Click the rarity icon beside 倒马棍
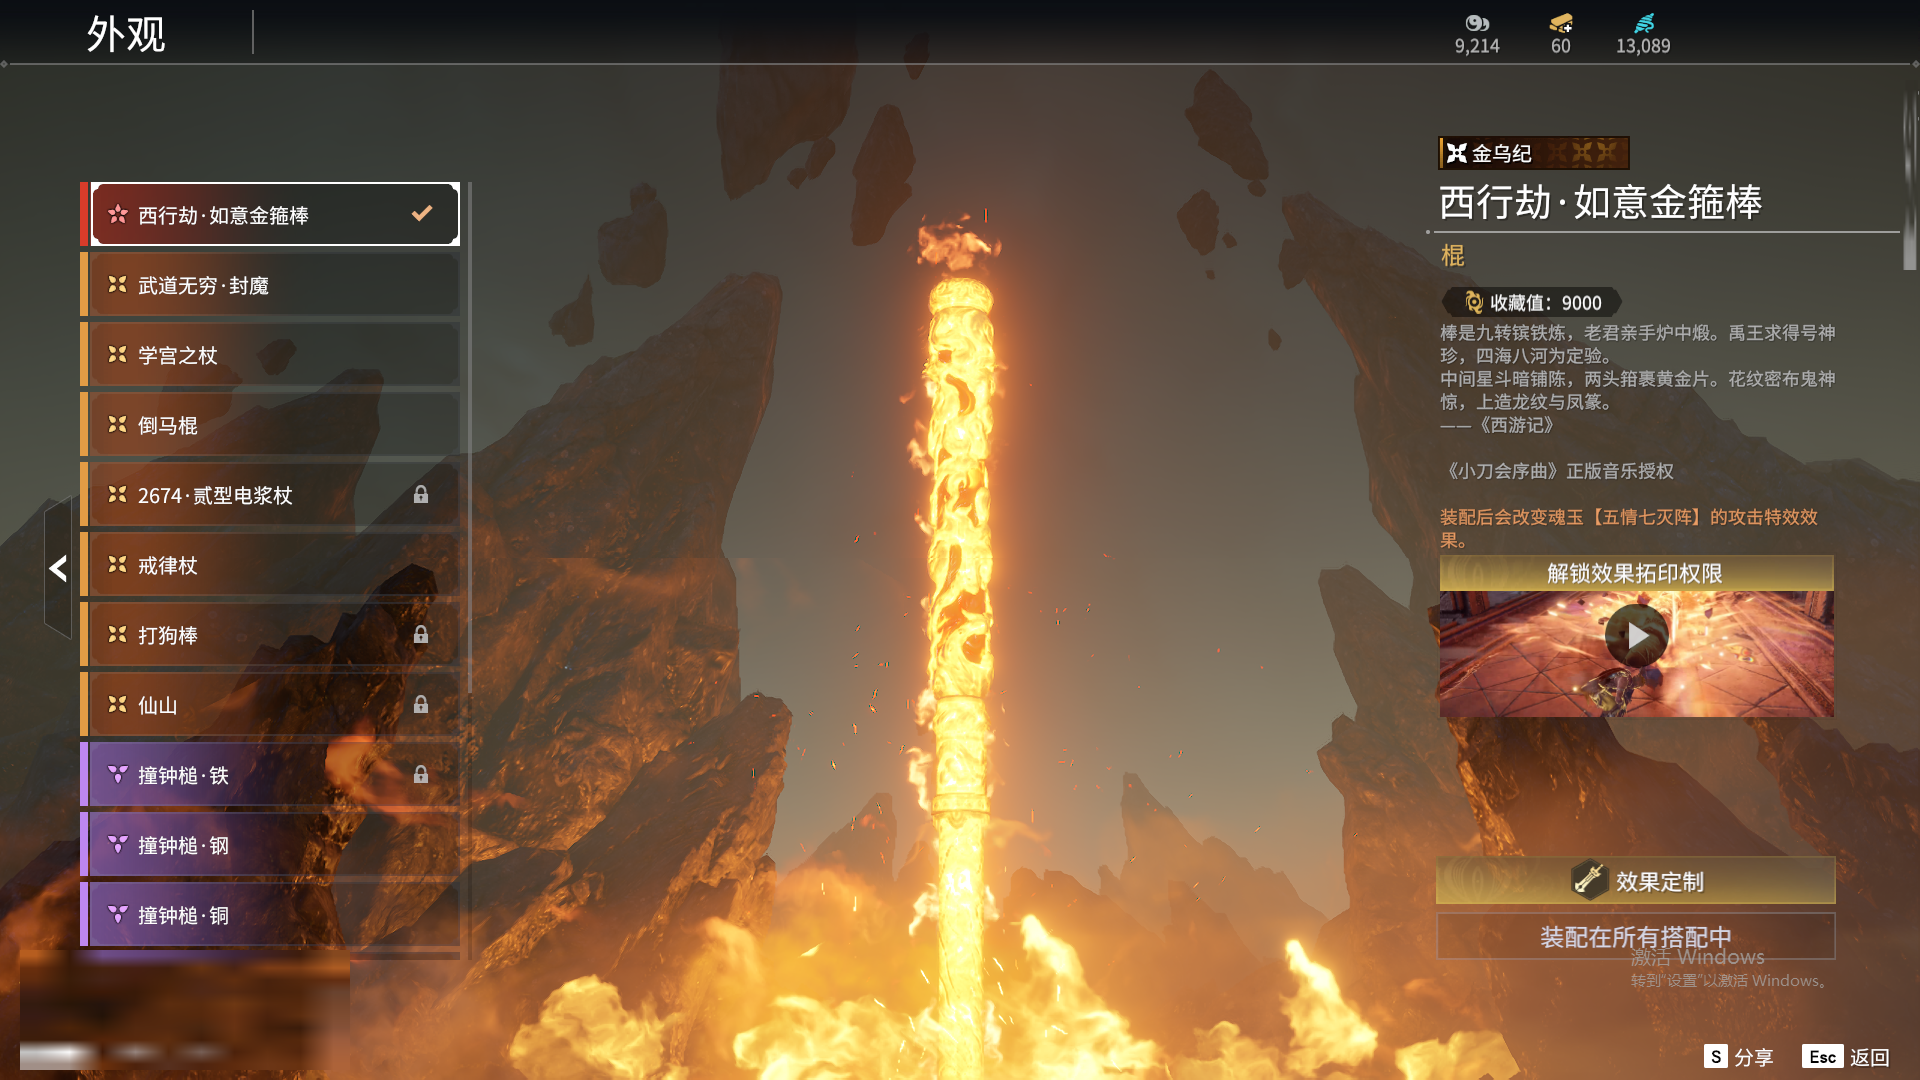This screenshot has height=1080, width=1920. click(x=117, y=424)
